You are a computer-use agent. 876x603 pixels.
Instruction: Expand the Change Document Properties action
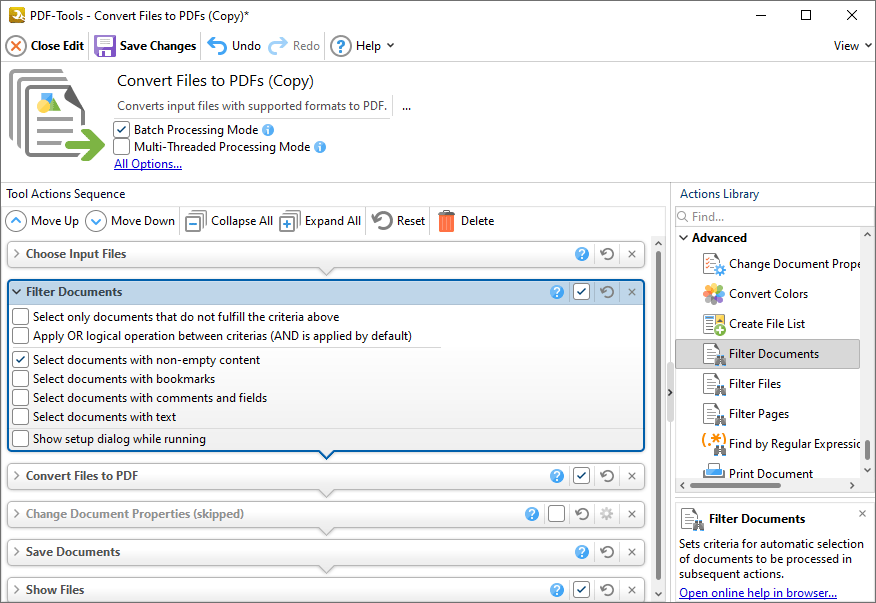click(x=17, y=514)
